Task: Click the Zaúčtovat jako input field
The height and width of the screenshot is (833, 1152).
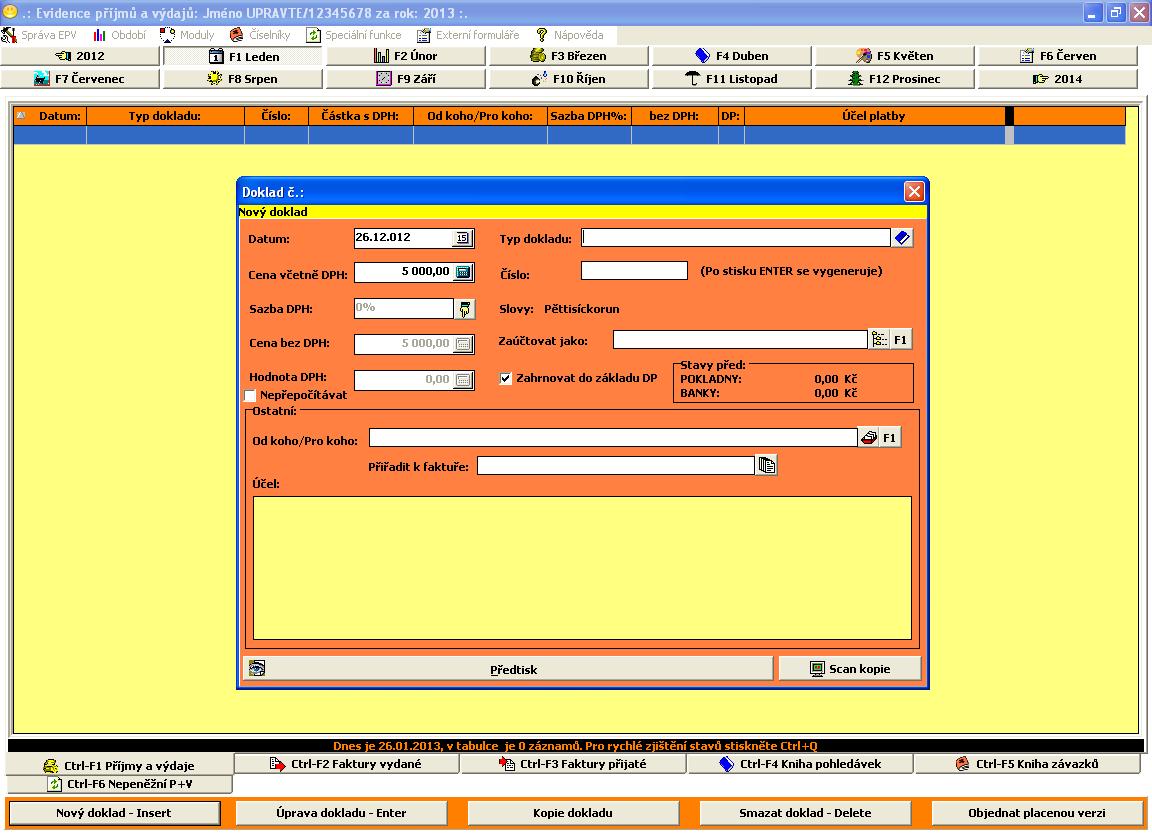Action: point(741,339)
